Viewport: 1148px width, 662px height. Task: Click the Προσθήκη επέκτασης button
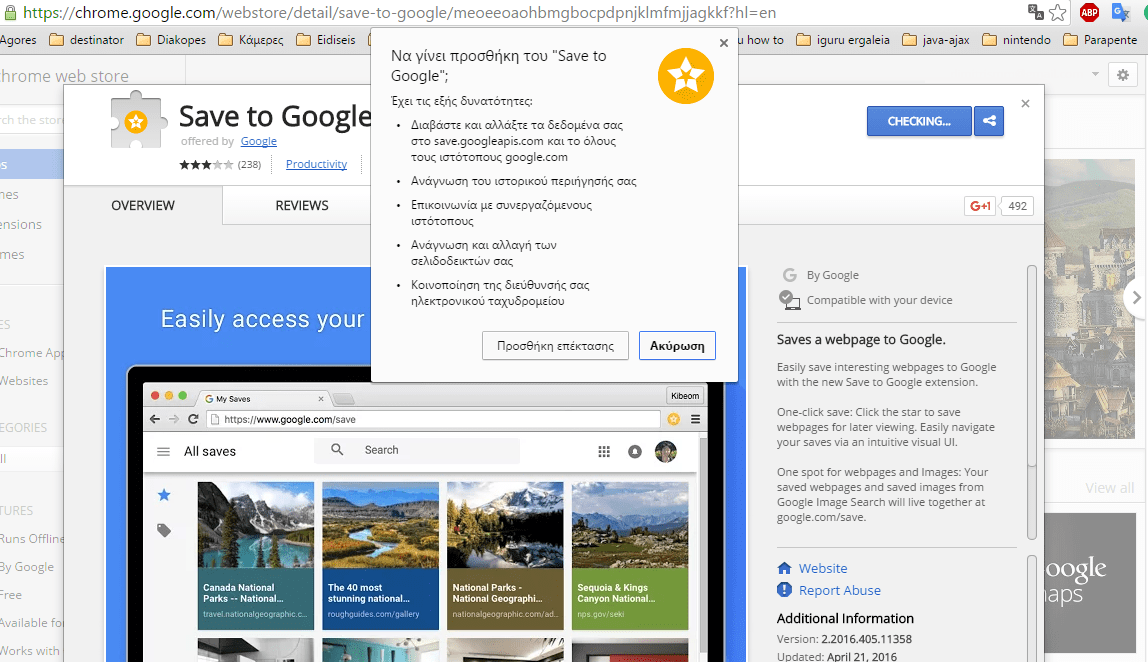[555, 346]
